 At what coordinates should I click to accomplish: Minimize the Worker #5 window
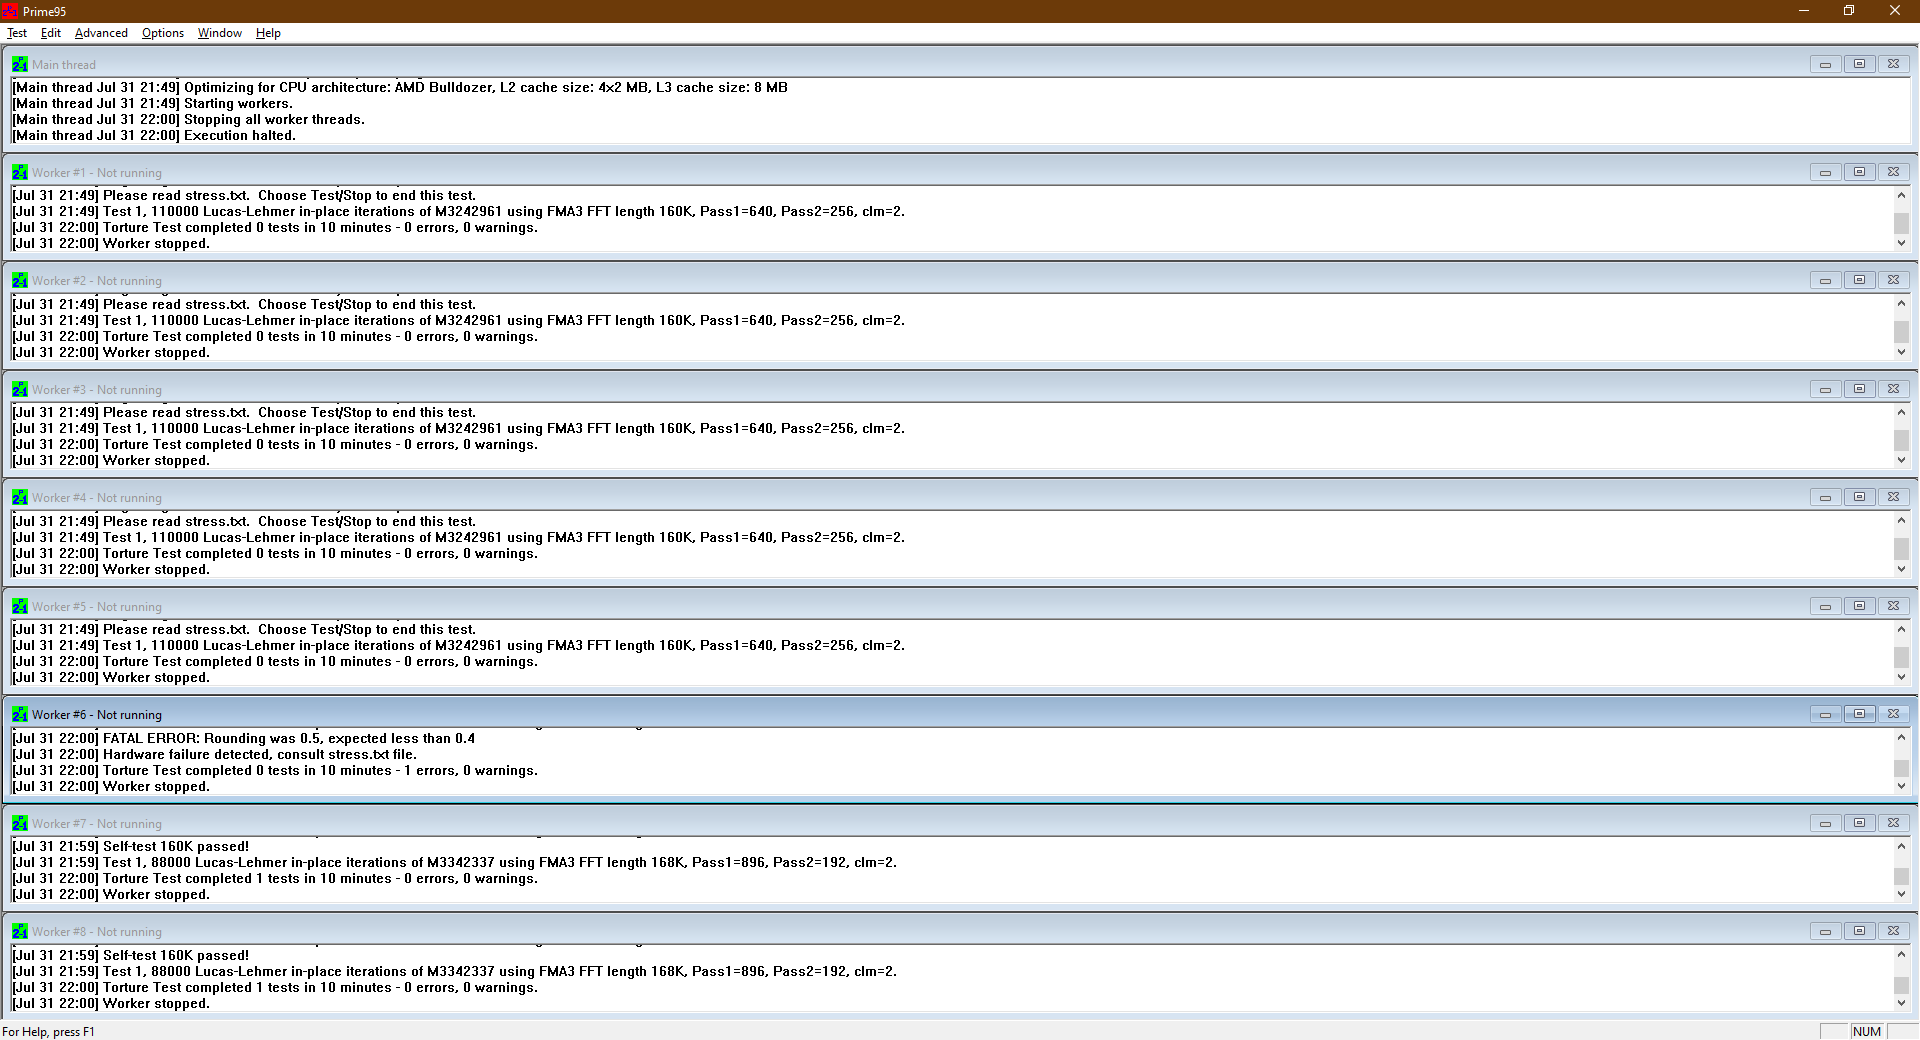[1825, 606]
